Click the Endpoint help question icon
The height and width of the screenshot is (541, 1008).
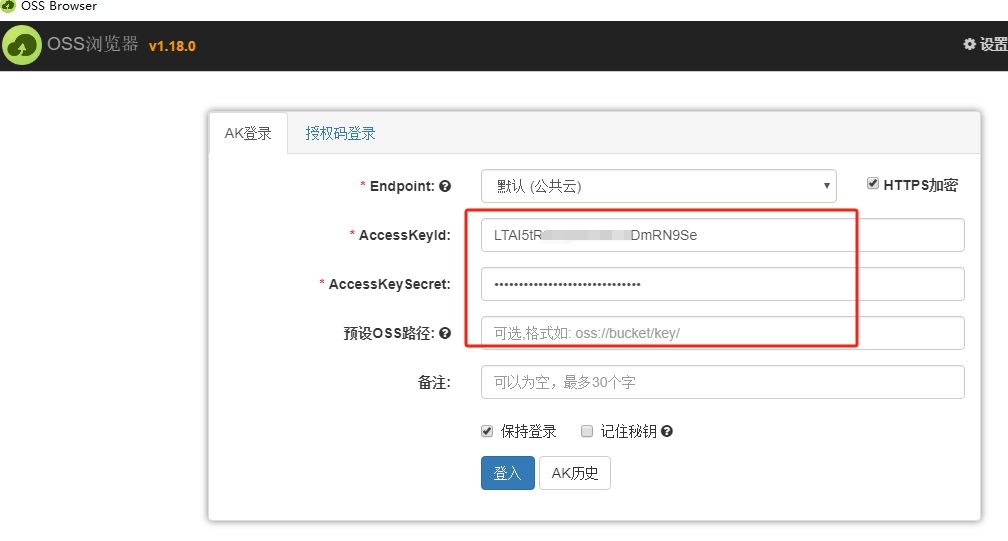pos(445,186)
